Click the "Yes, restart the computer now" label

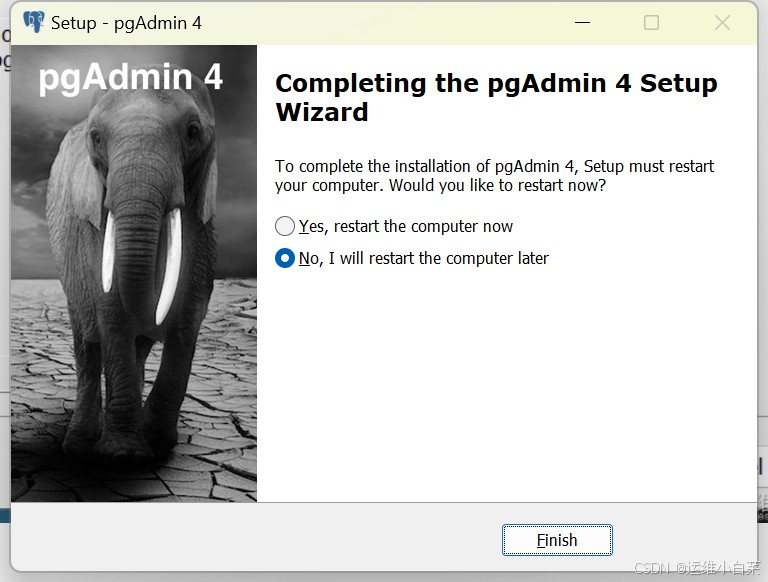406,227
